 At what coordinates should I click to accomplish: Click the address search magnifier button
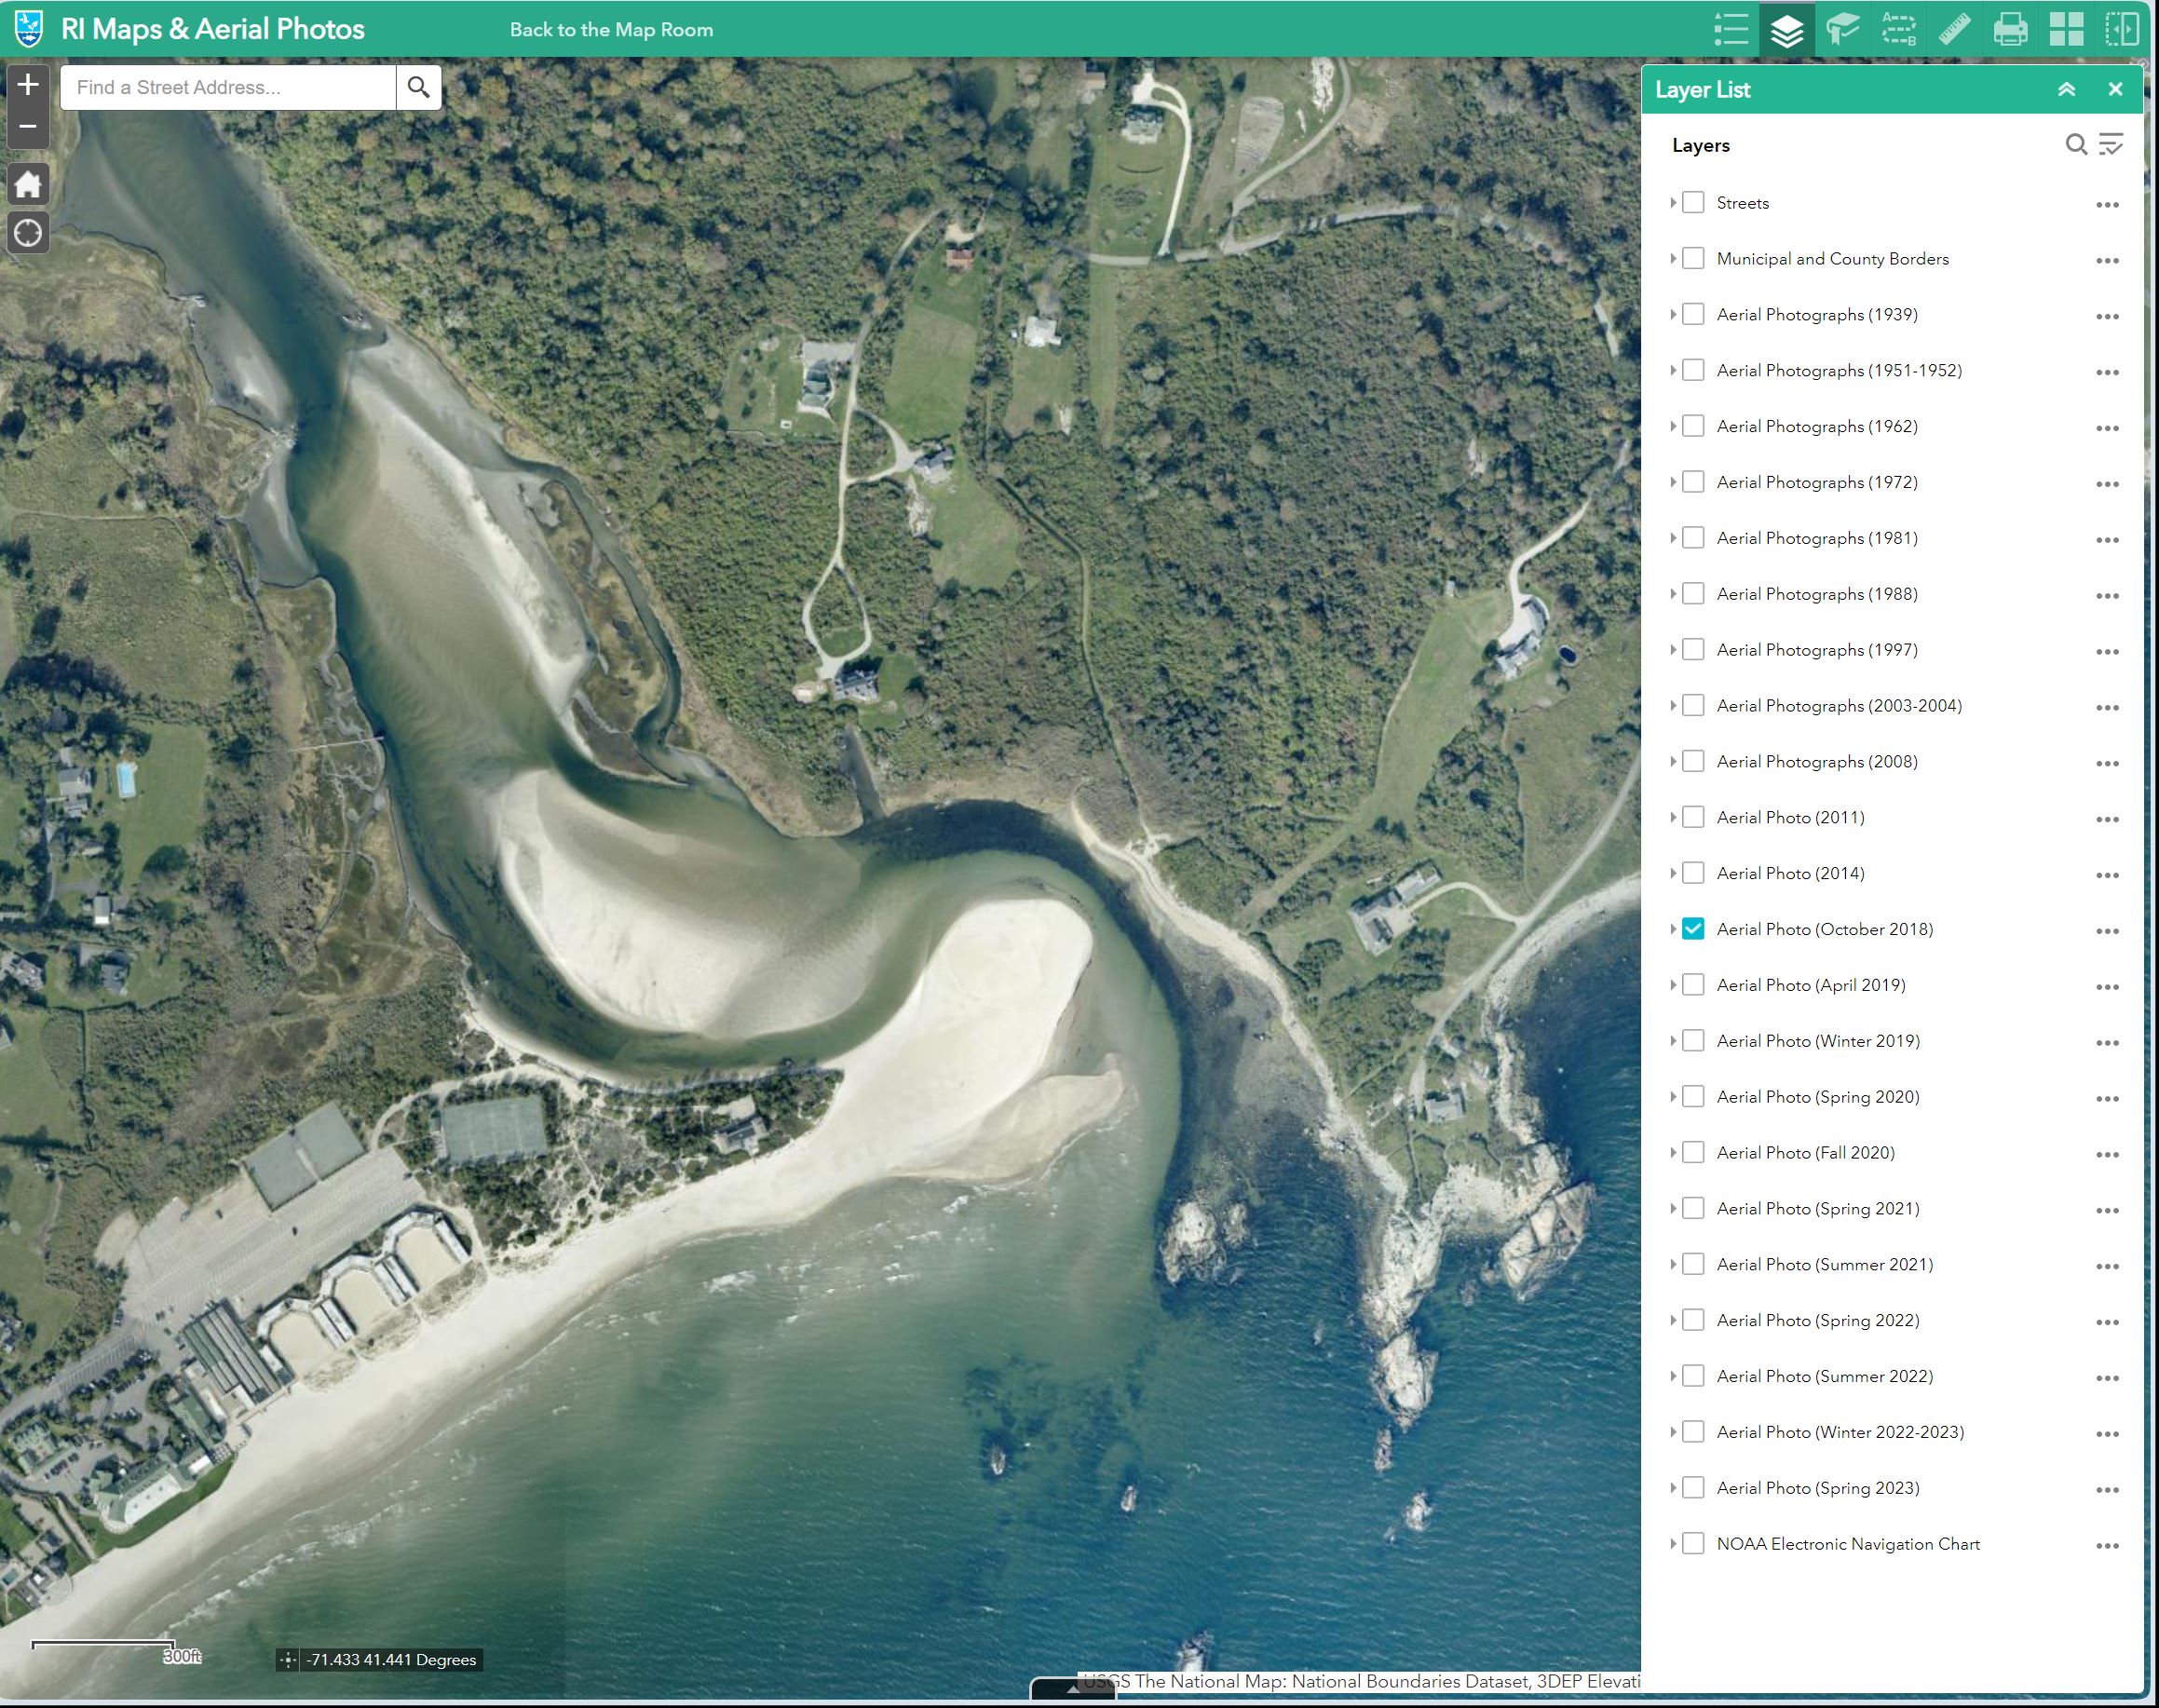tap(418, 88)
